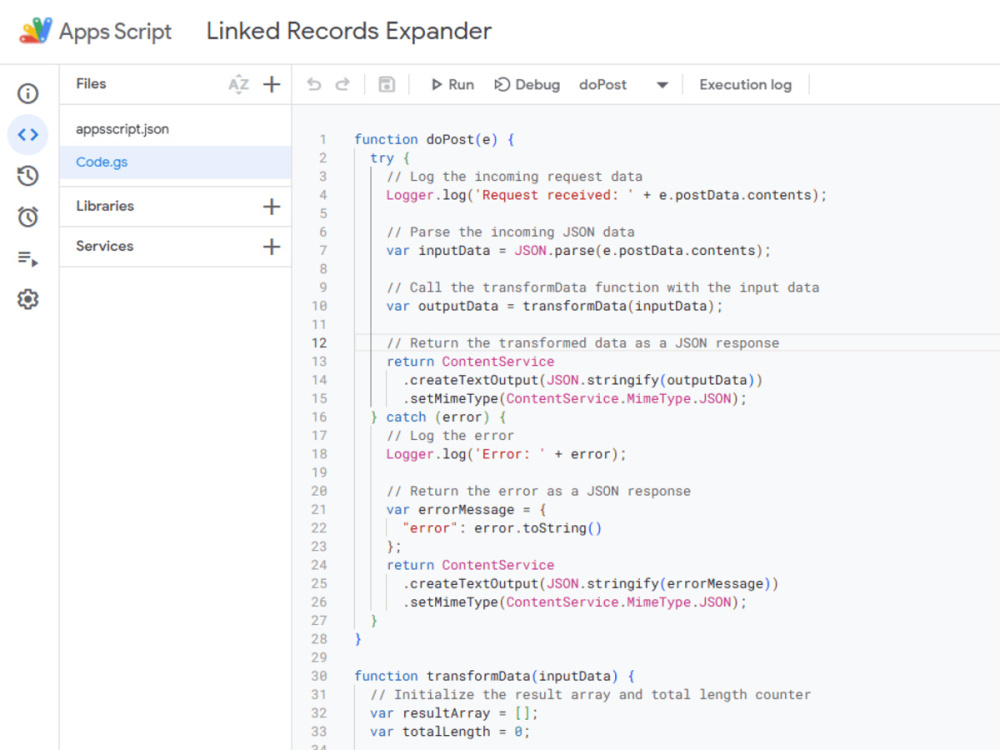
Task: Run the selected function
Action: (x=453, y=84)
